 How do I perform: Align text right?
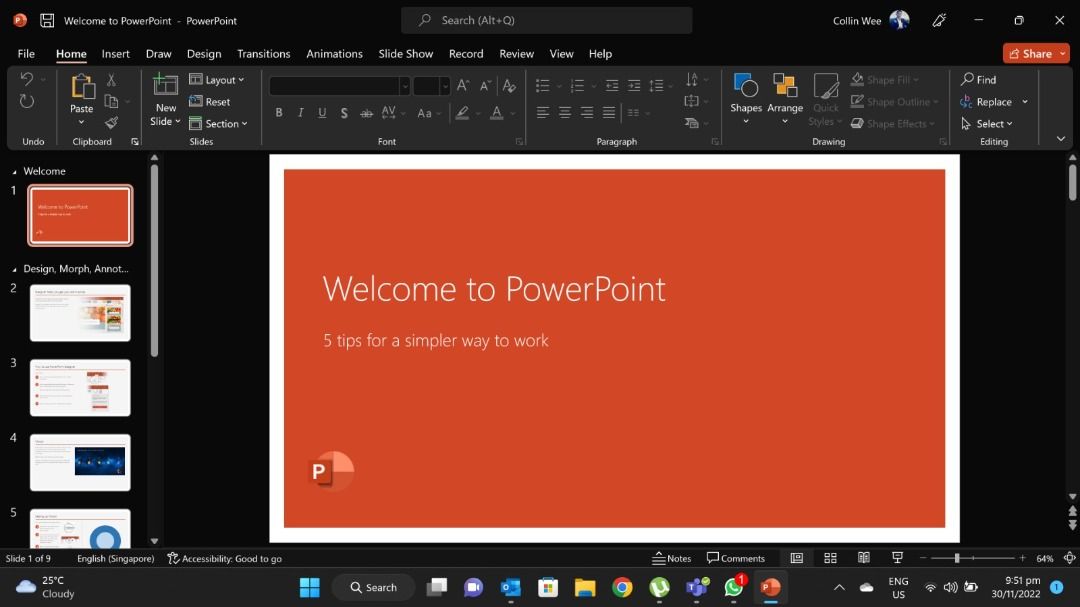(587, 112)
